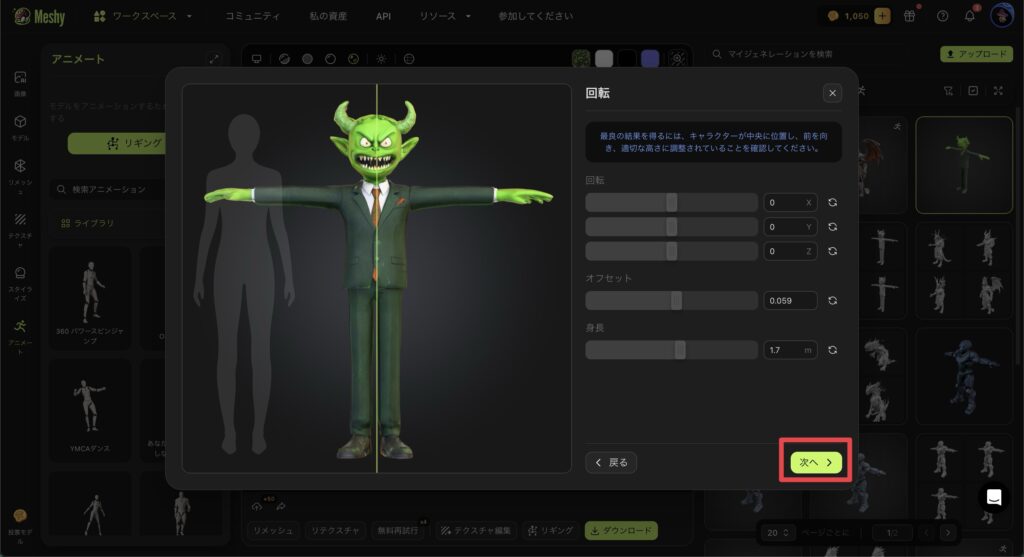This screenshot has height=557, width=1024.
Task: Go to the API menu item
Action: pyautogui.click(x=383, y=16)
